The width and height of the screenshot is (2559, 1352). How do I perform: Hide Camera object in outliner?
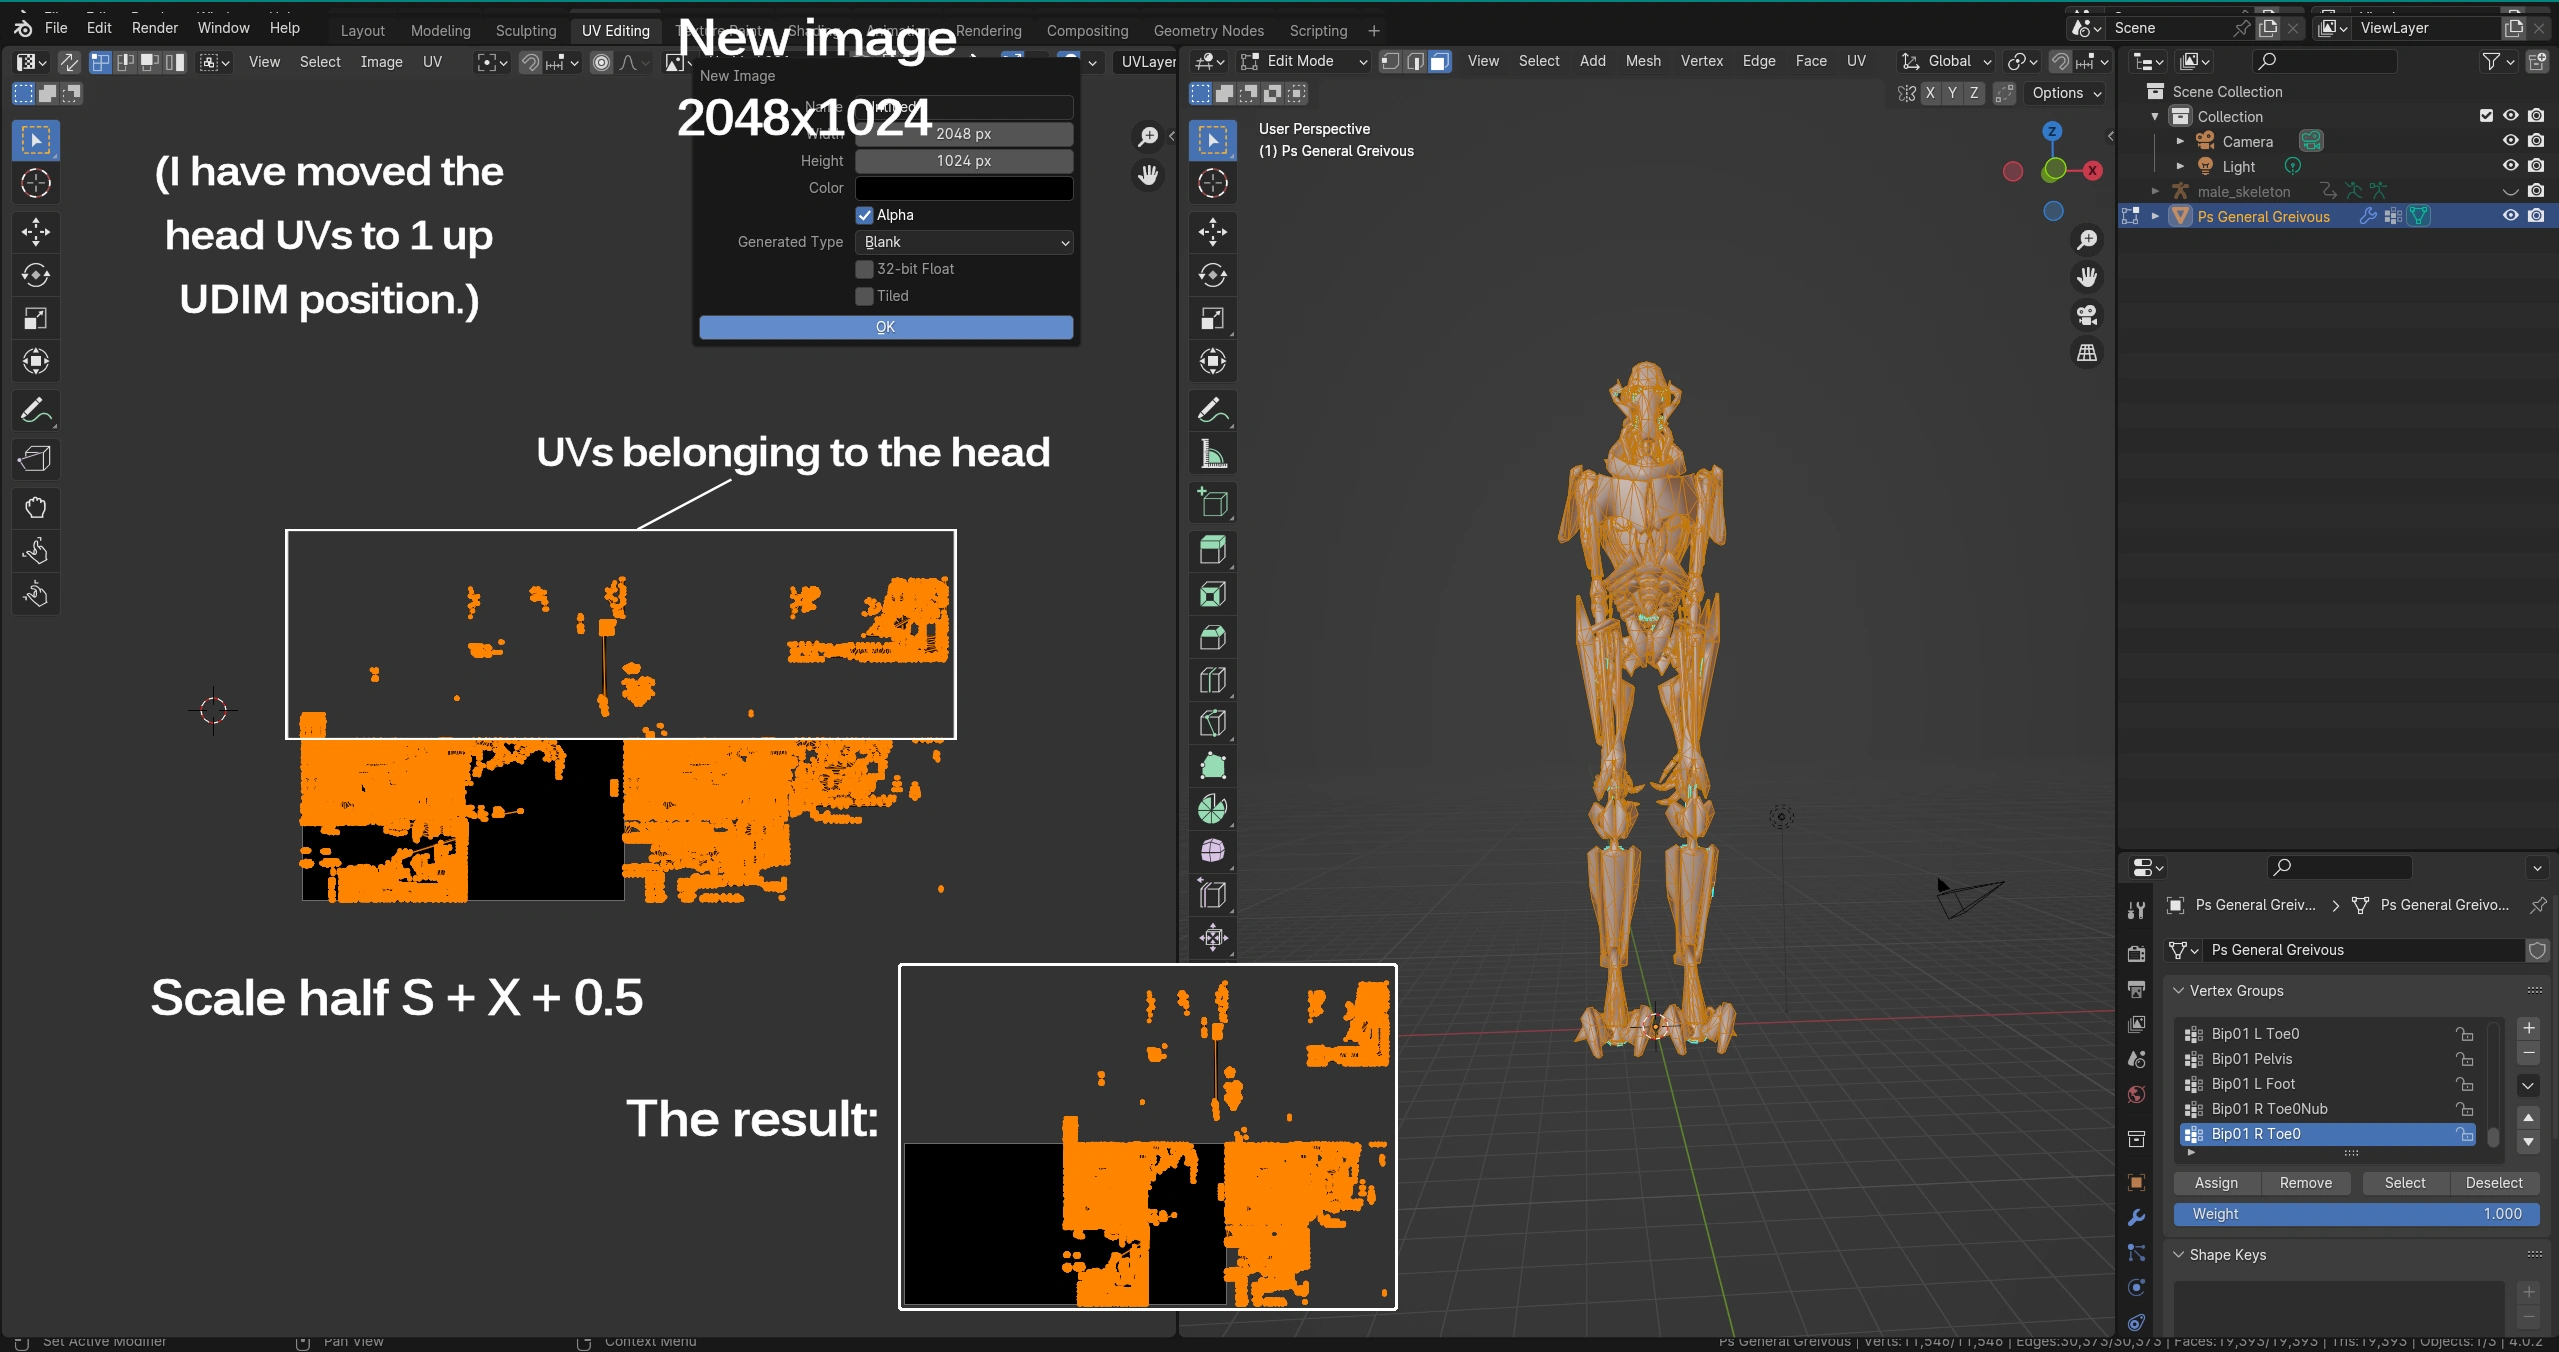pos(2510,141)
